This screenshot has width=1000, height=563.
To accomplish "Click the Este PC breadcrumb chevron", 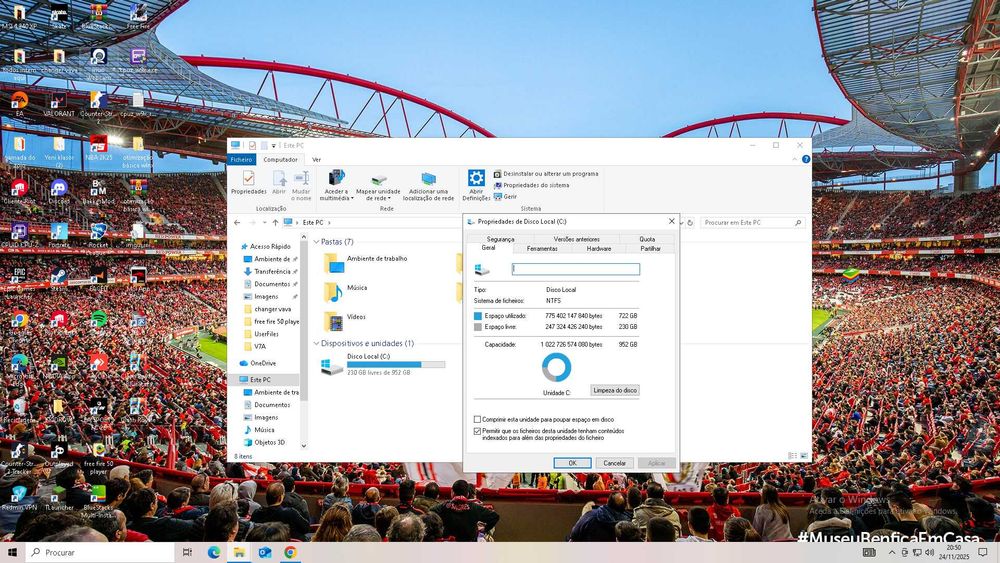I will (329, 223).
